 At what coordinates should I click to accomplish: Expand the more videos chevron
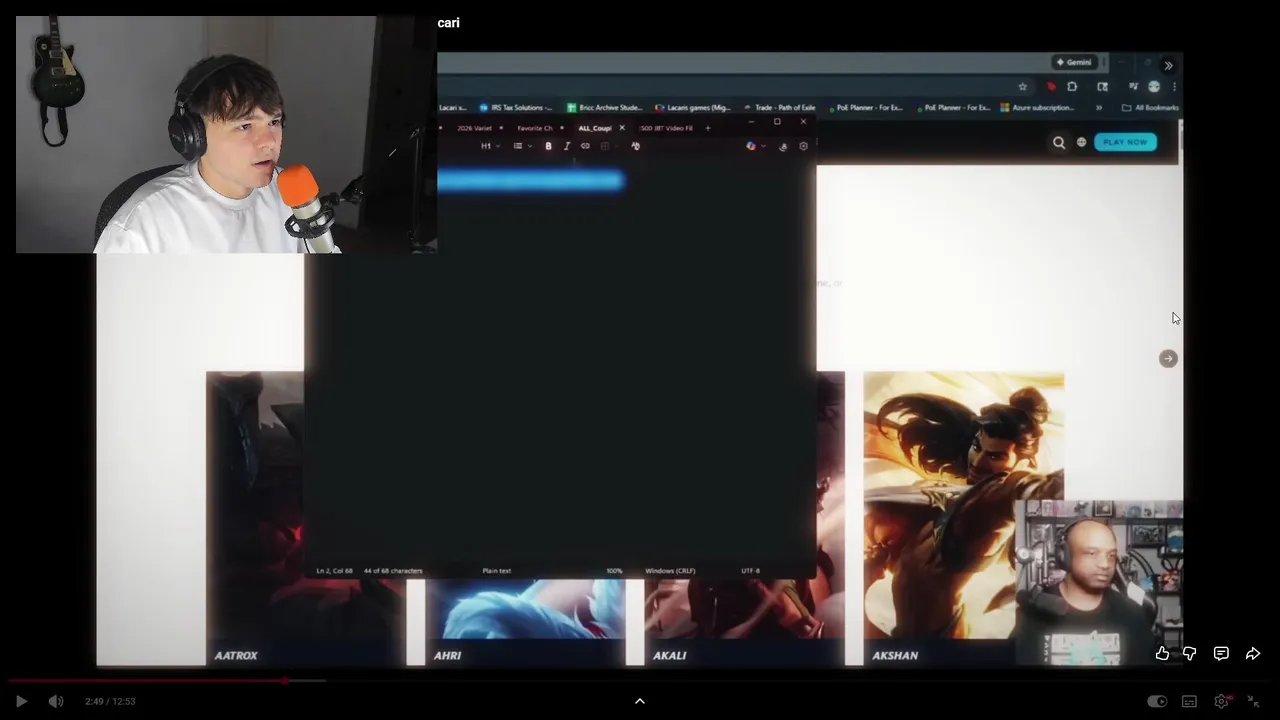click(640, 701)
